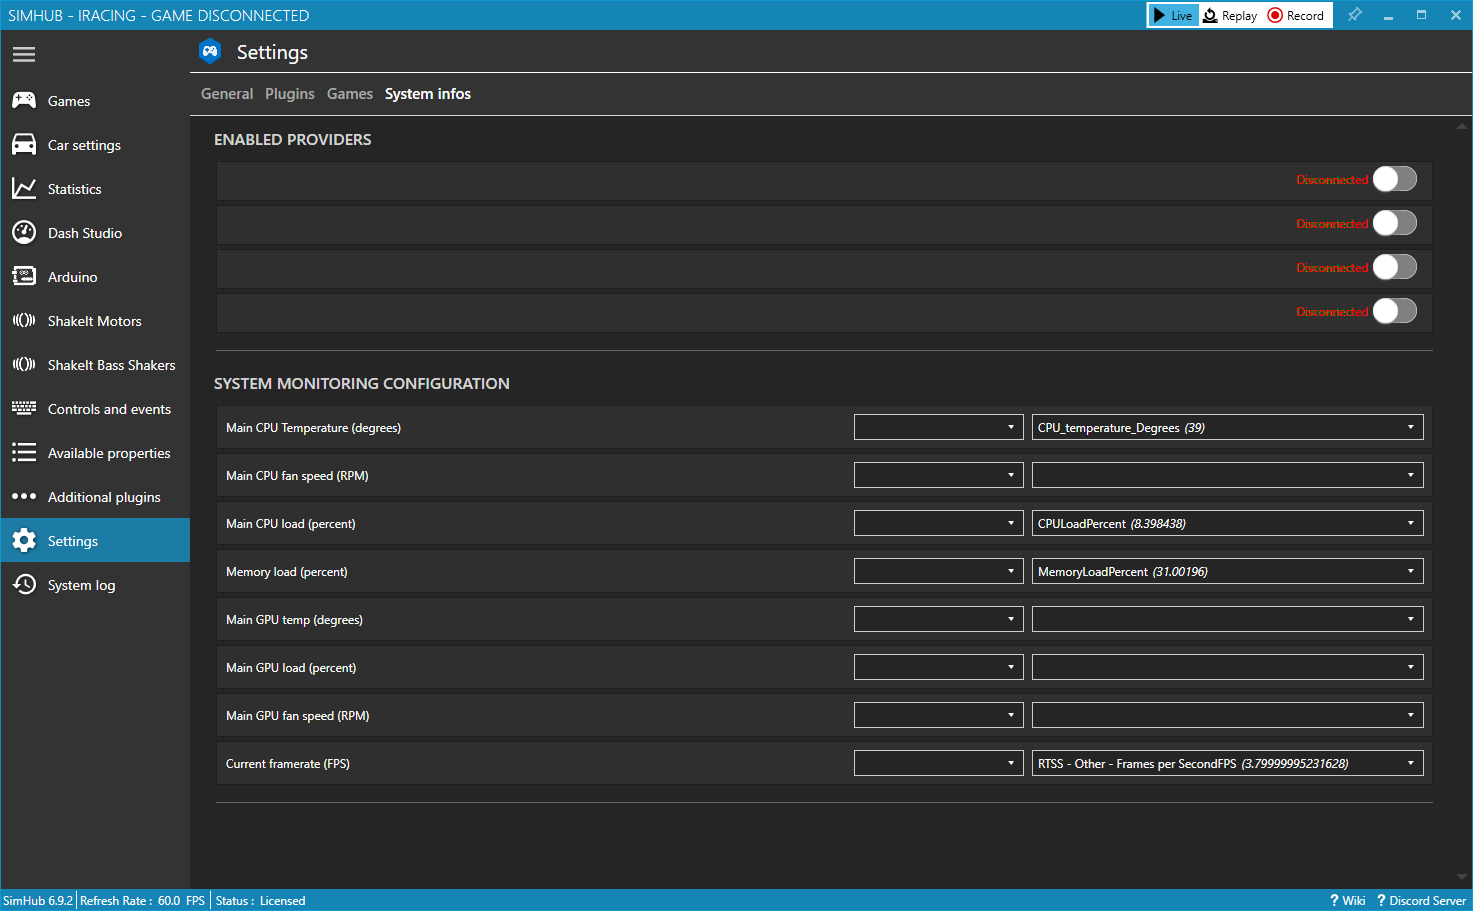Open ShakeIt Motors settings

coord(24,320)
